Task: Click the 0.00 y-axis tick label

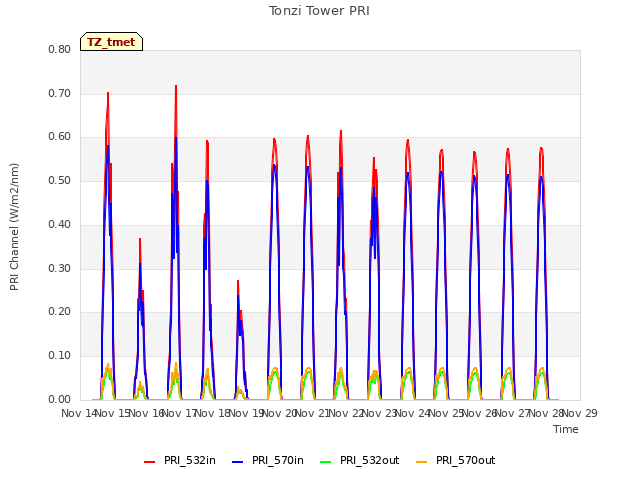Action: point(60,399)
